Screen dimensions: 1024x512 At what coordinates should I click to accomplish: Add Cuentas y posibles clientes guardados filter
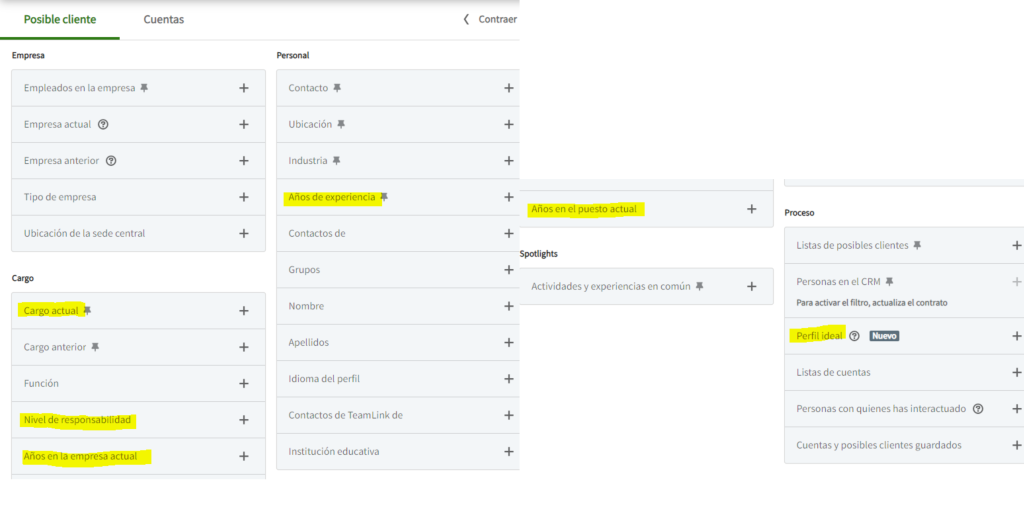pyautogui.click(x=1016, y=445)
